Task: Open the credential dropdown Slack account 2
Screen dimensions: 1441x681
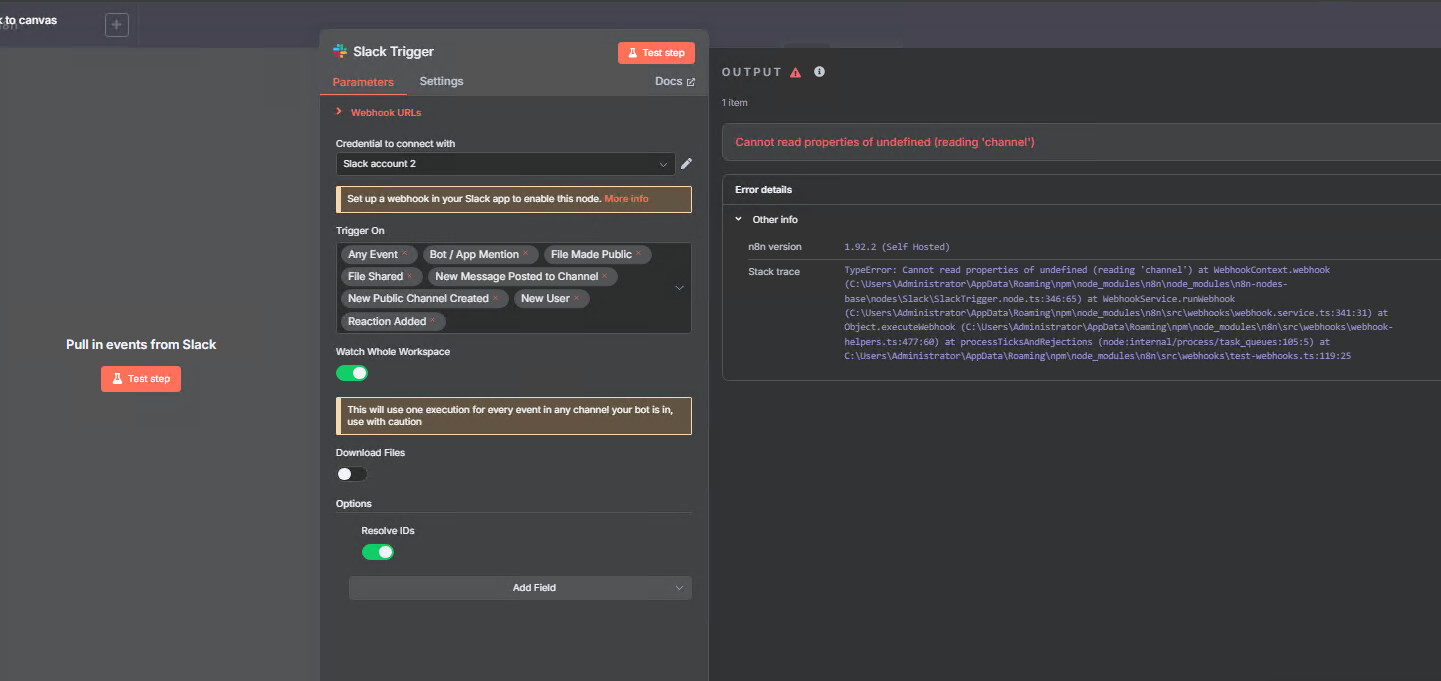Action: [506, 163]
